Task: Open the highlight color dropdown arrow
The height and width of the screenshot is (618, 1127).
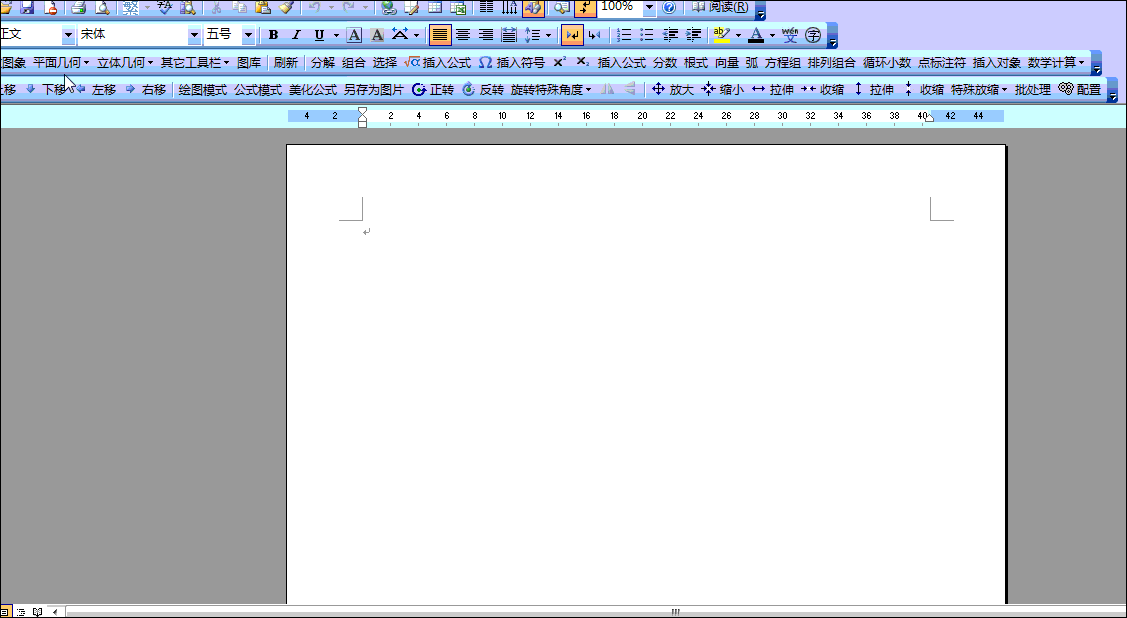Action: (738, 34)
